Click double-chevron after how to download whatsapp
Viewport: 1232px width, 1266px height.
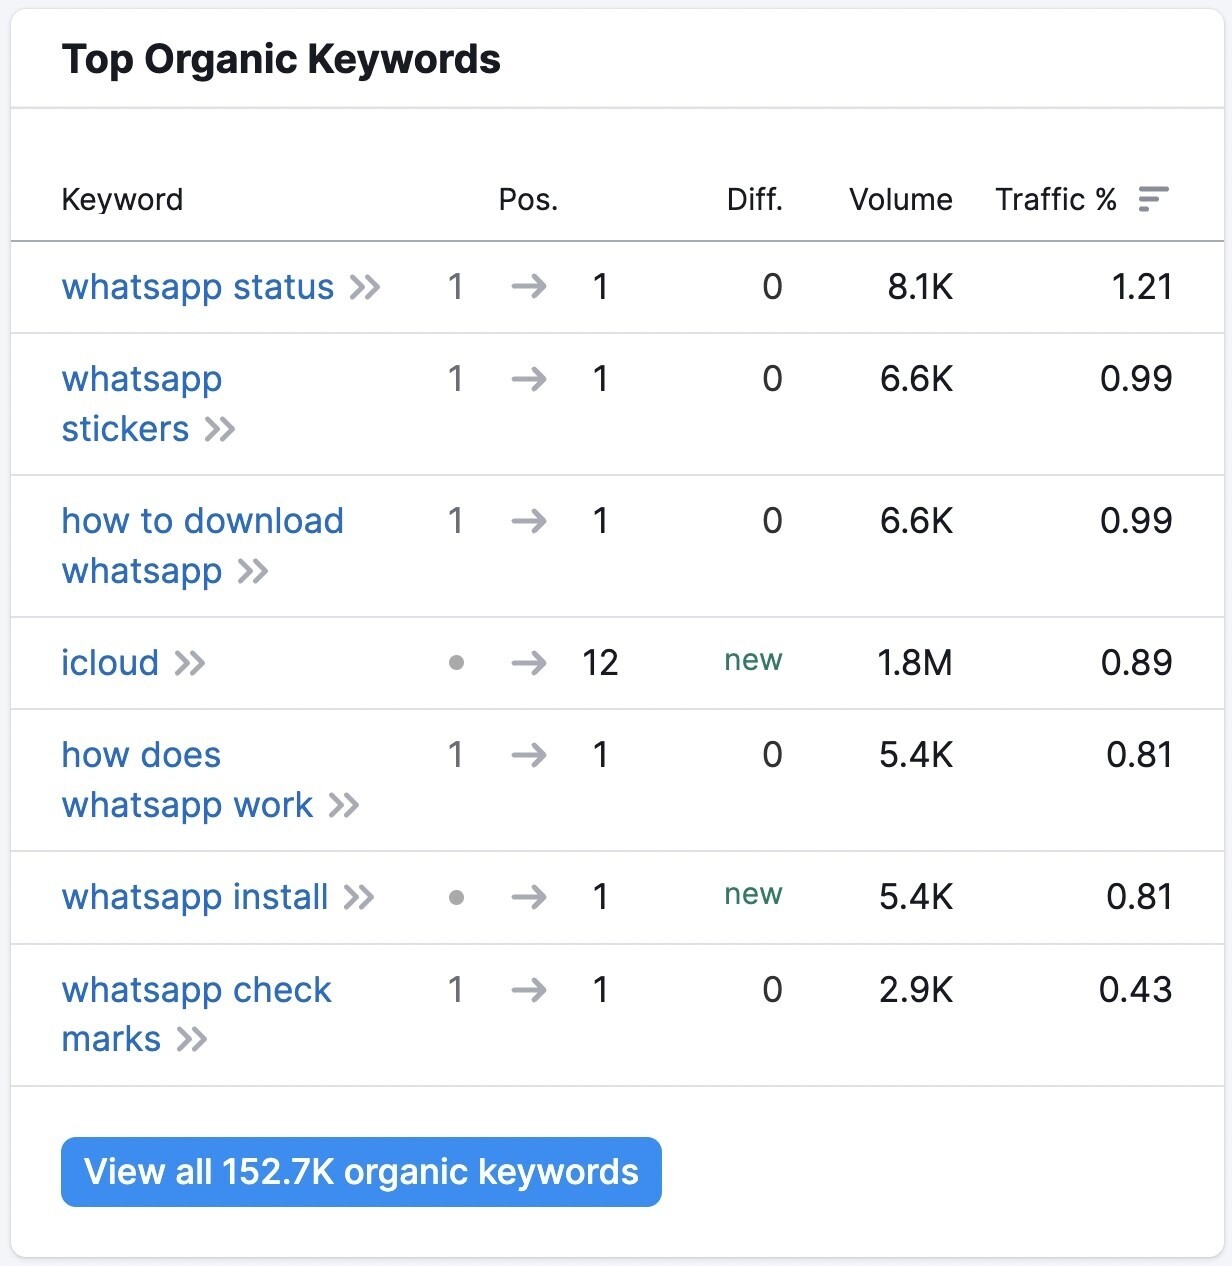tap(253, 572)
